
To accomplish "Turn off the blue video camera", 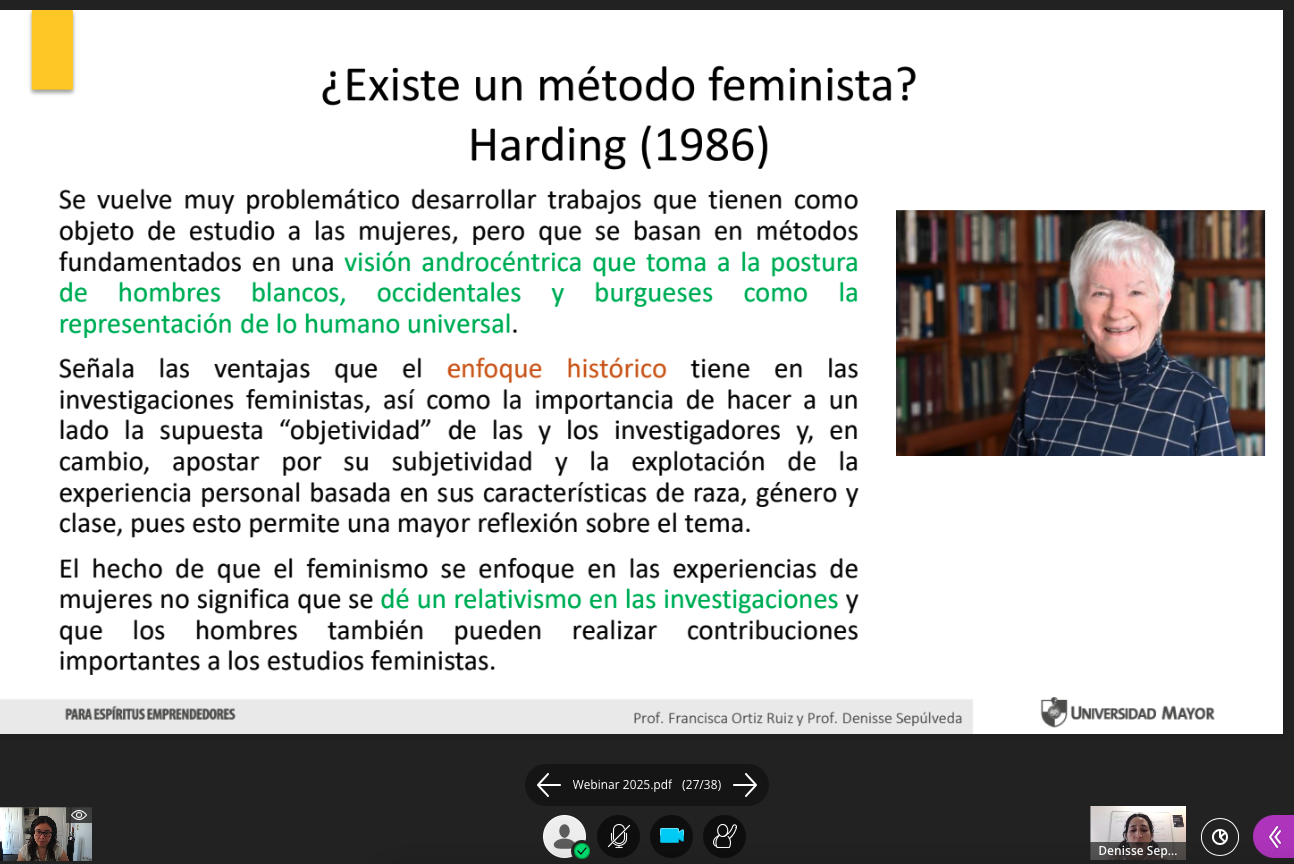I will pos(672,836).
